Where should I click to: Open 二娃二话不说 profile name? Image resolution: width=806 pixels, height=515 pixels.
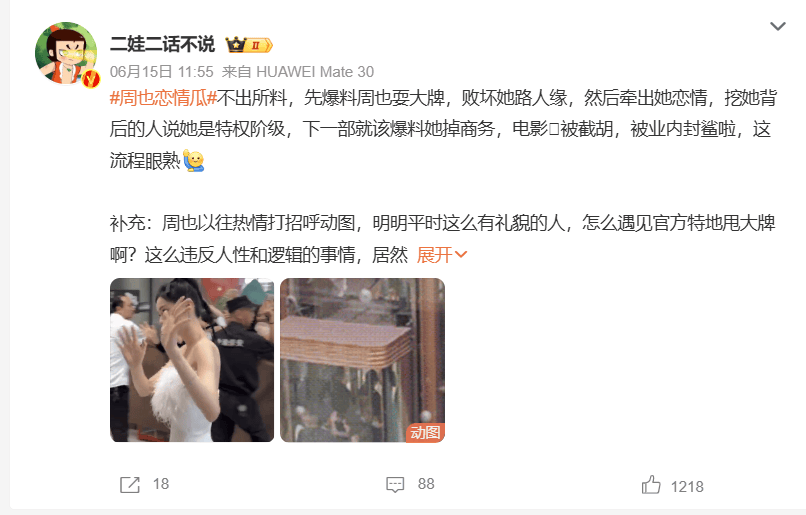pyautogui.click(x=162, y=45)
